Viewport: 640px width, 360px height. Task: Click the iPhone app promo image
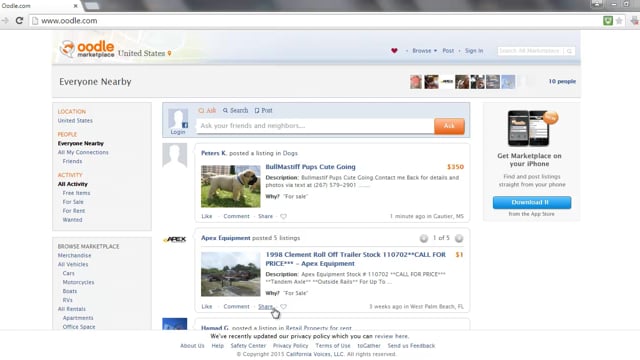point(532,128)
